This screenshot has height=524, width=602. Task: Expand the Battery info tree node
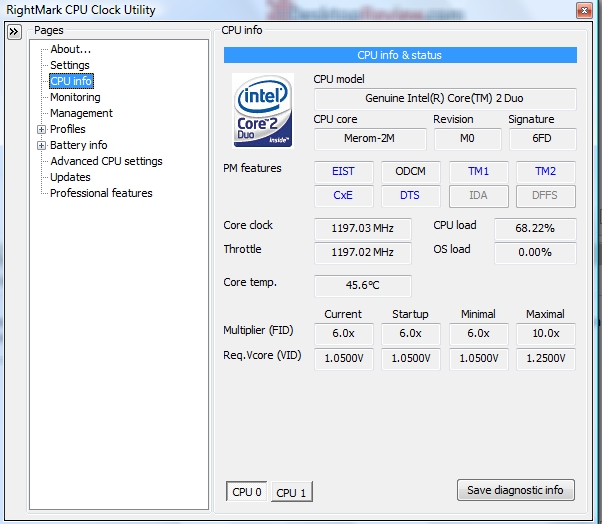tap(41, 145)
